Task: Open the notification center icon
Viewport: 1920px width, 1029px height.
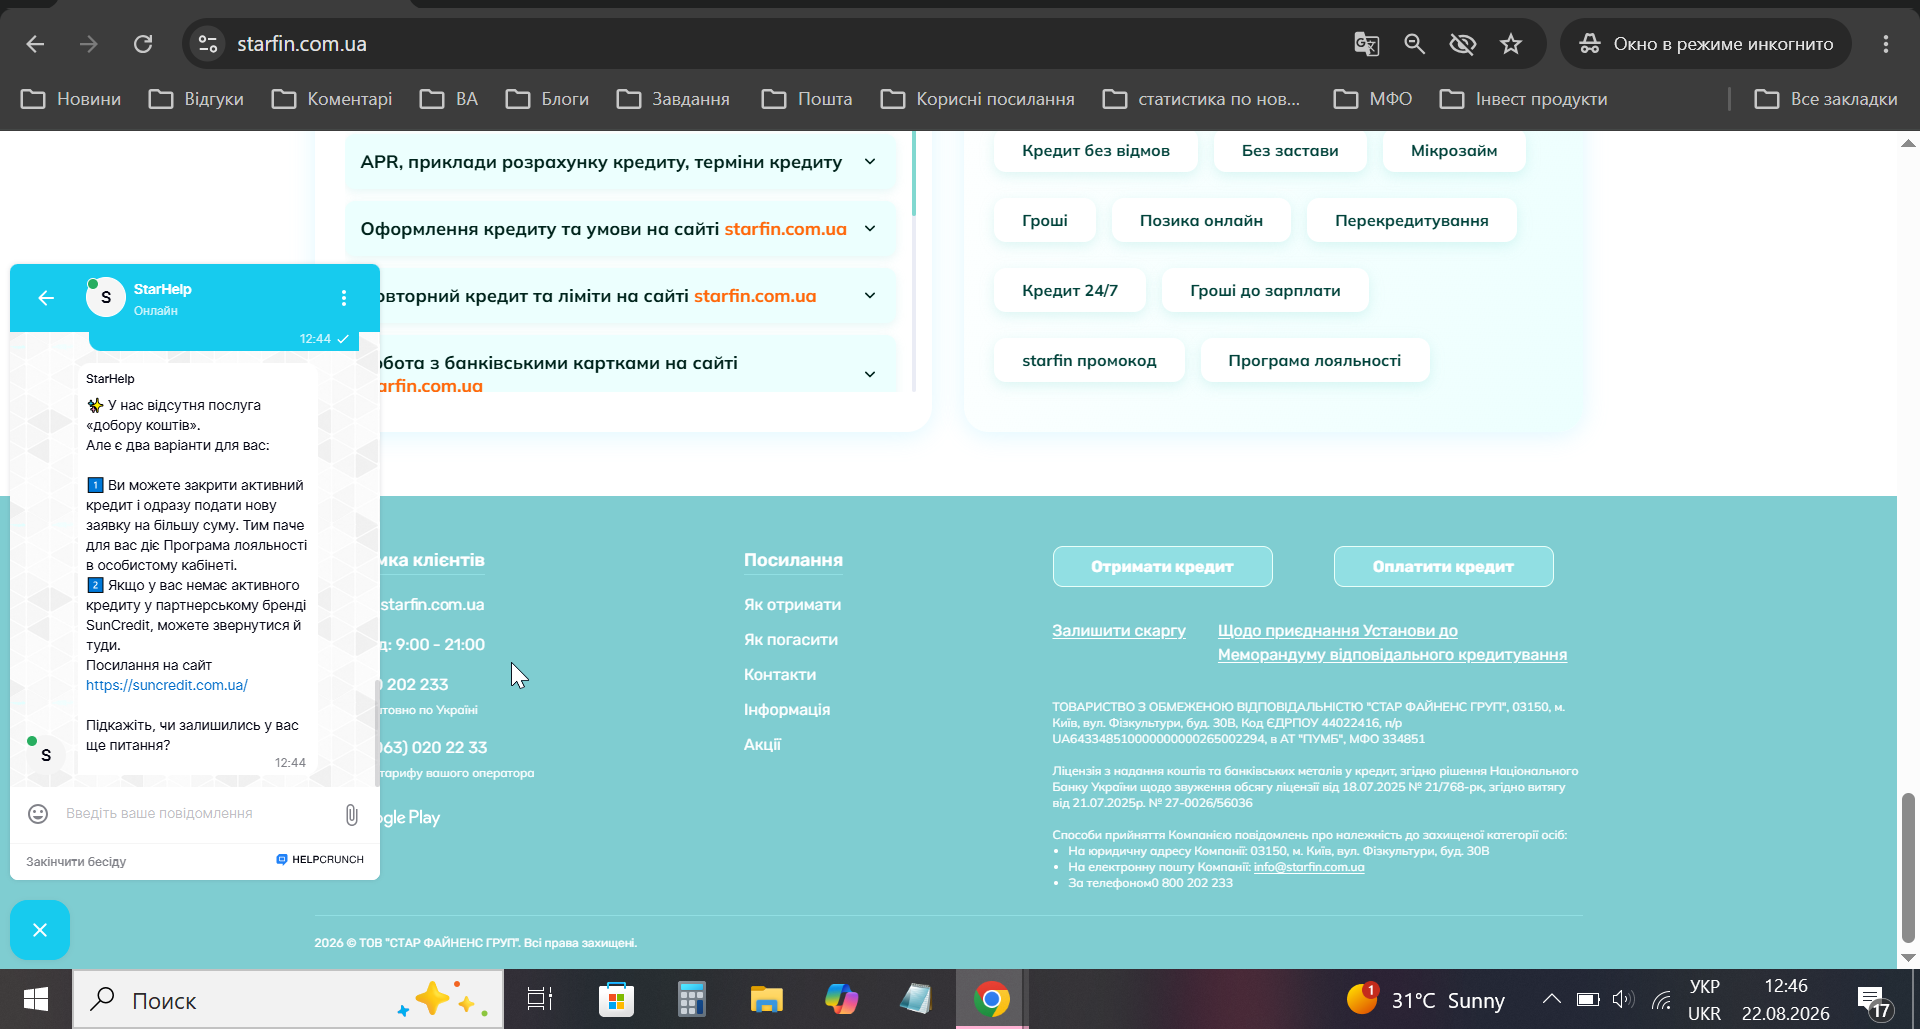Action: 1872,1000
